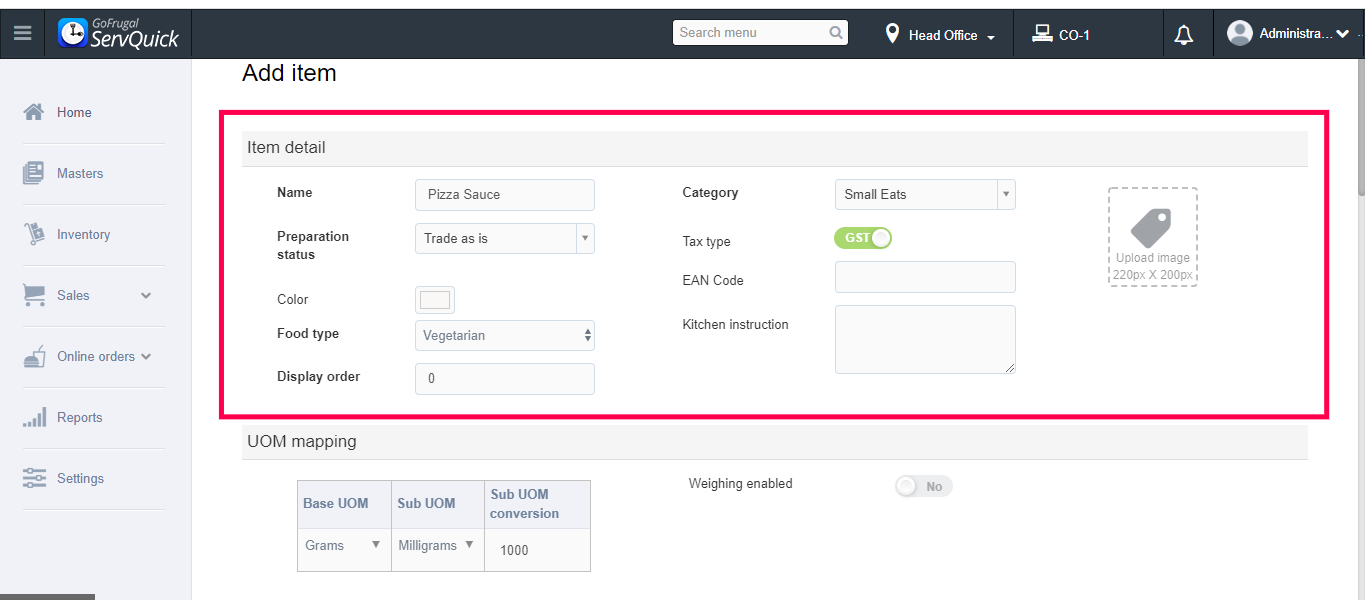Screen dimensions: 1365x600
Task: Pick a color from the Color swatch
Action: click(x=435, y=300)
